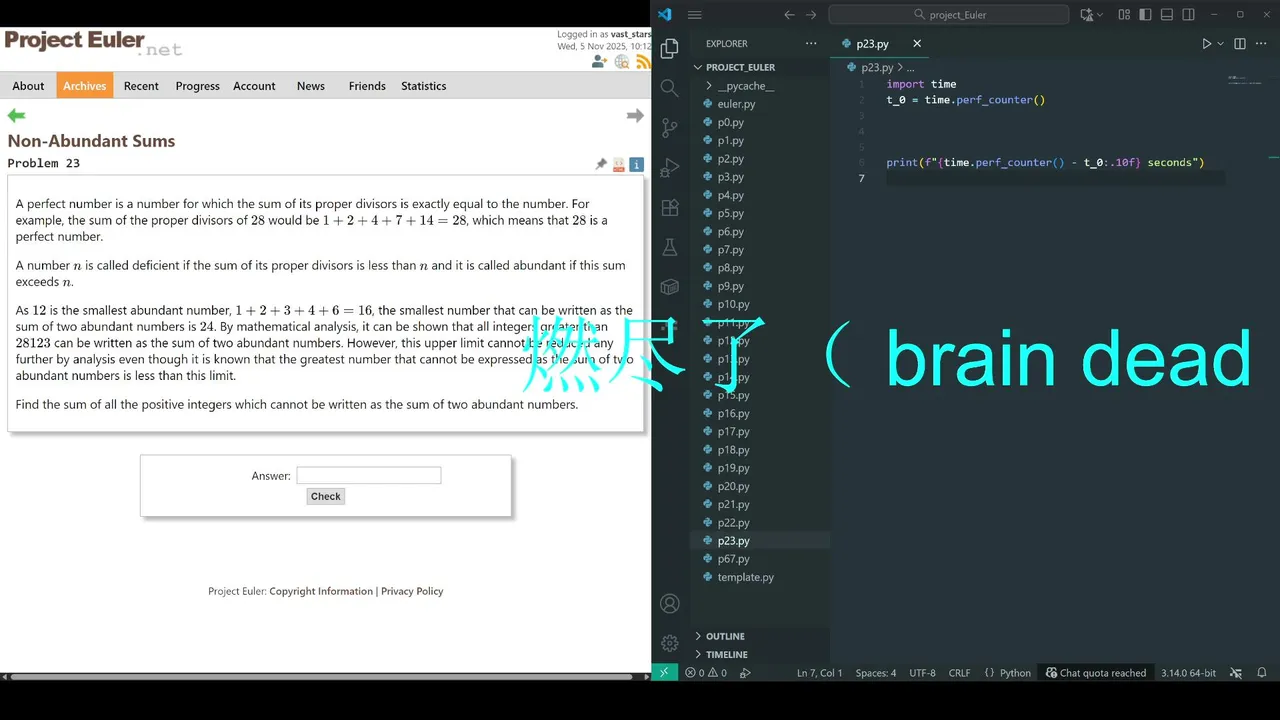The width and height of the screenshot is (1280, 720).
Task: Click the Answer input field
Action: click(369, 476)
